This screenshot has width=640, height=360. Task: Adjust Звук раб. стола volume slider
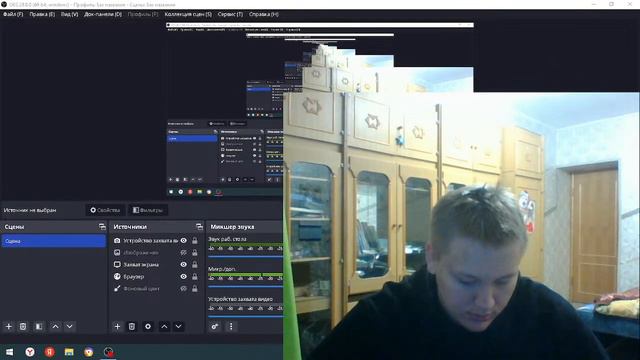click(245, 257)
